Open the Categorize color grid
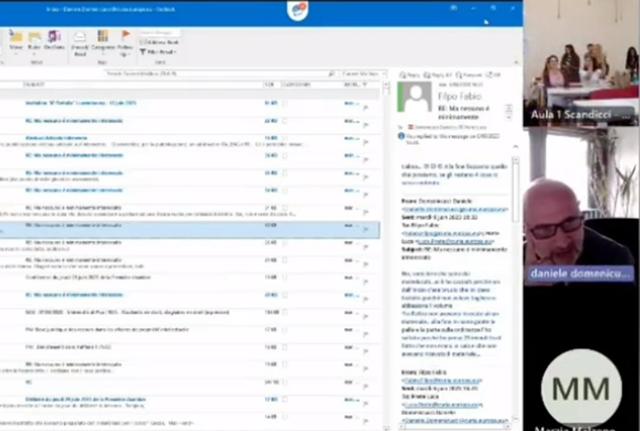This screenshot has height=431, width=640. [103, 41]
